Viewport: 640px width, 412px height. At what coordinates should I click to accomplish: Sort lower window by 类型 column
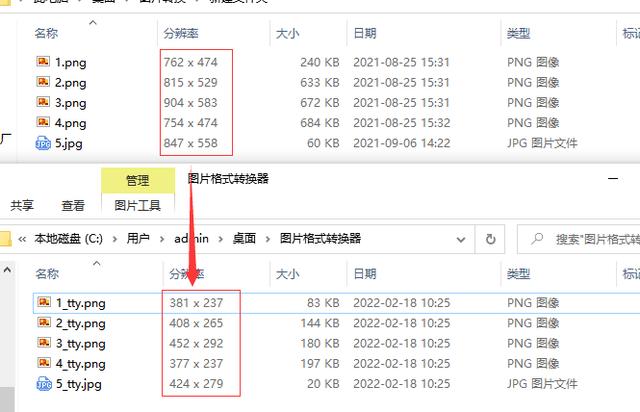[x=518, y=274]
